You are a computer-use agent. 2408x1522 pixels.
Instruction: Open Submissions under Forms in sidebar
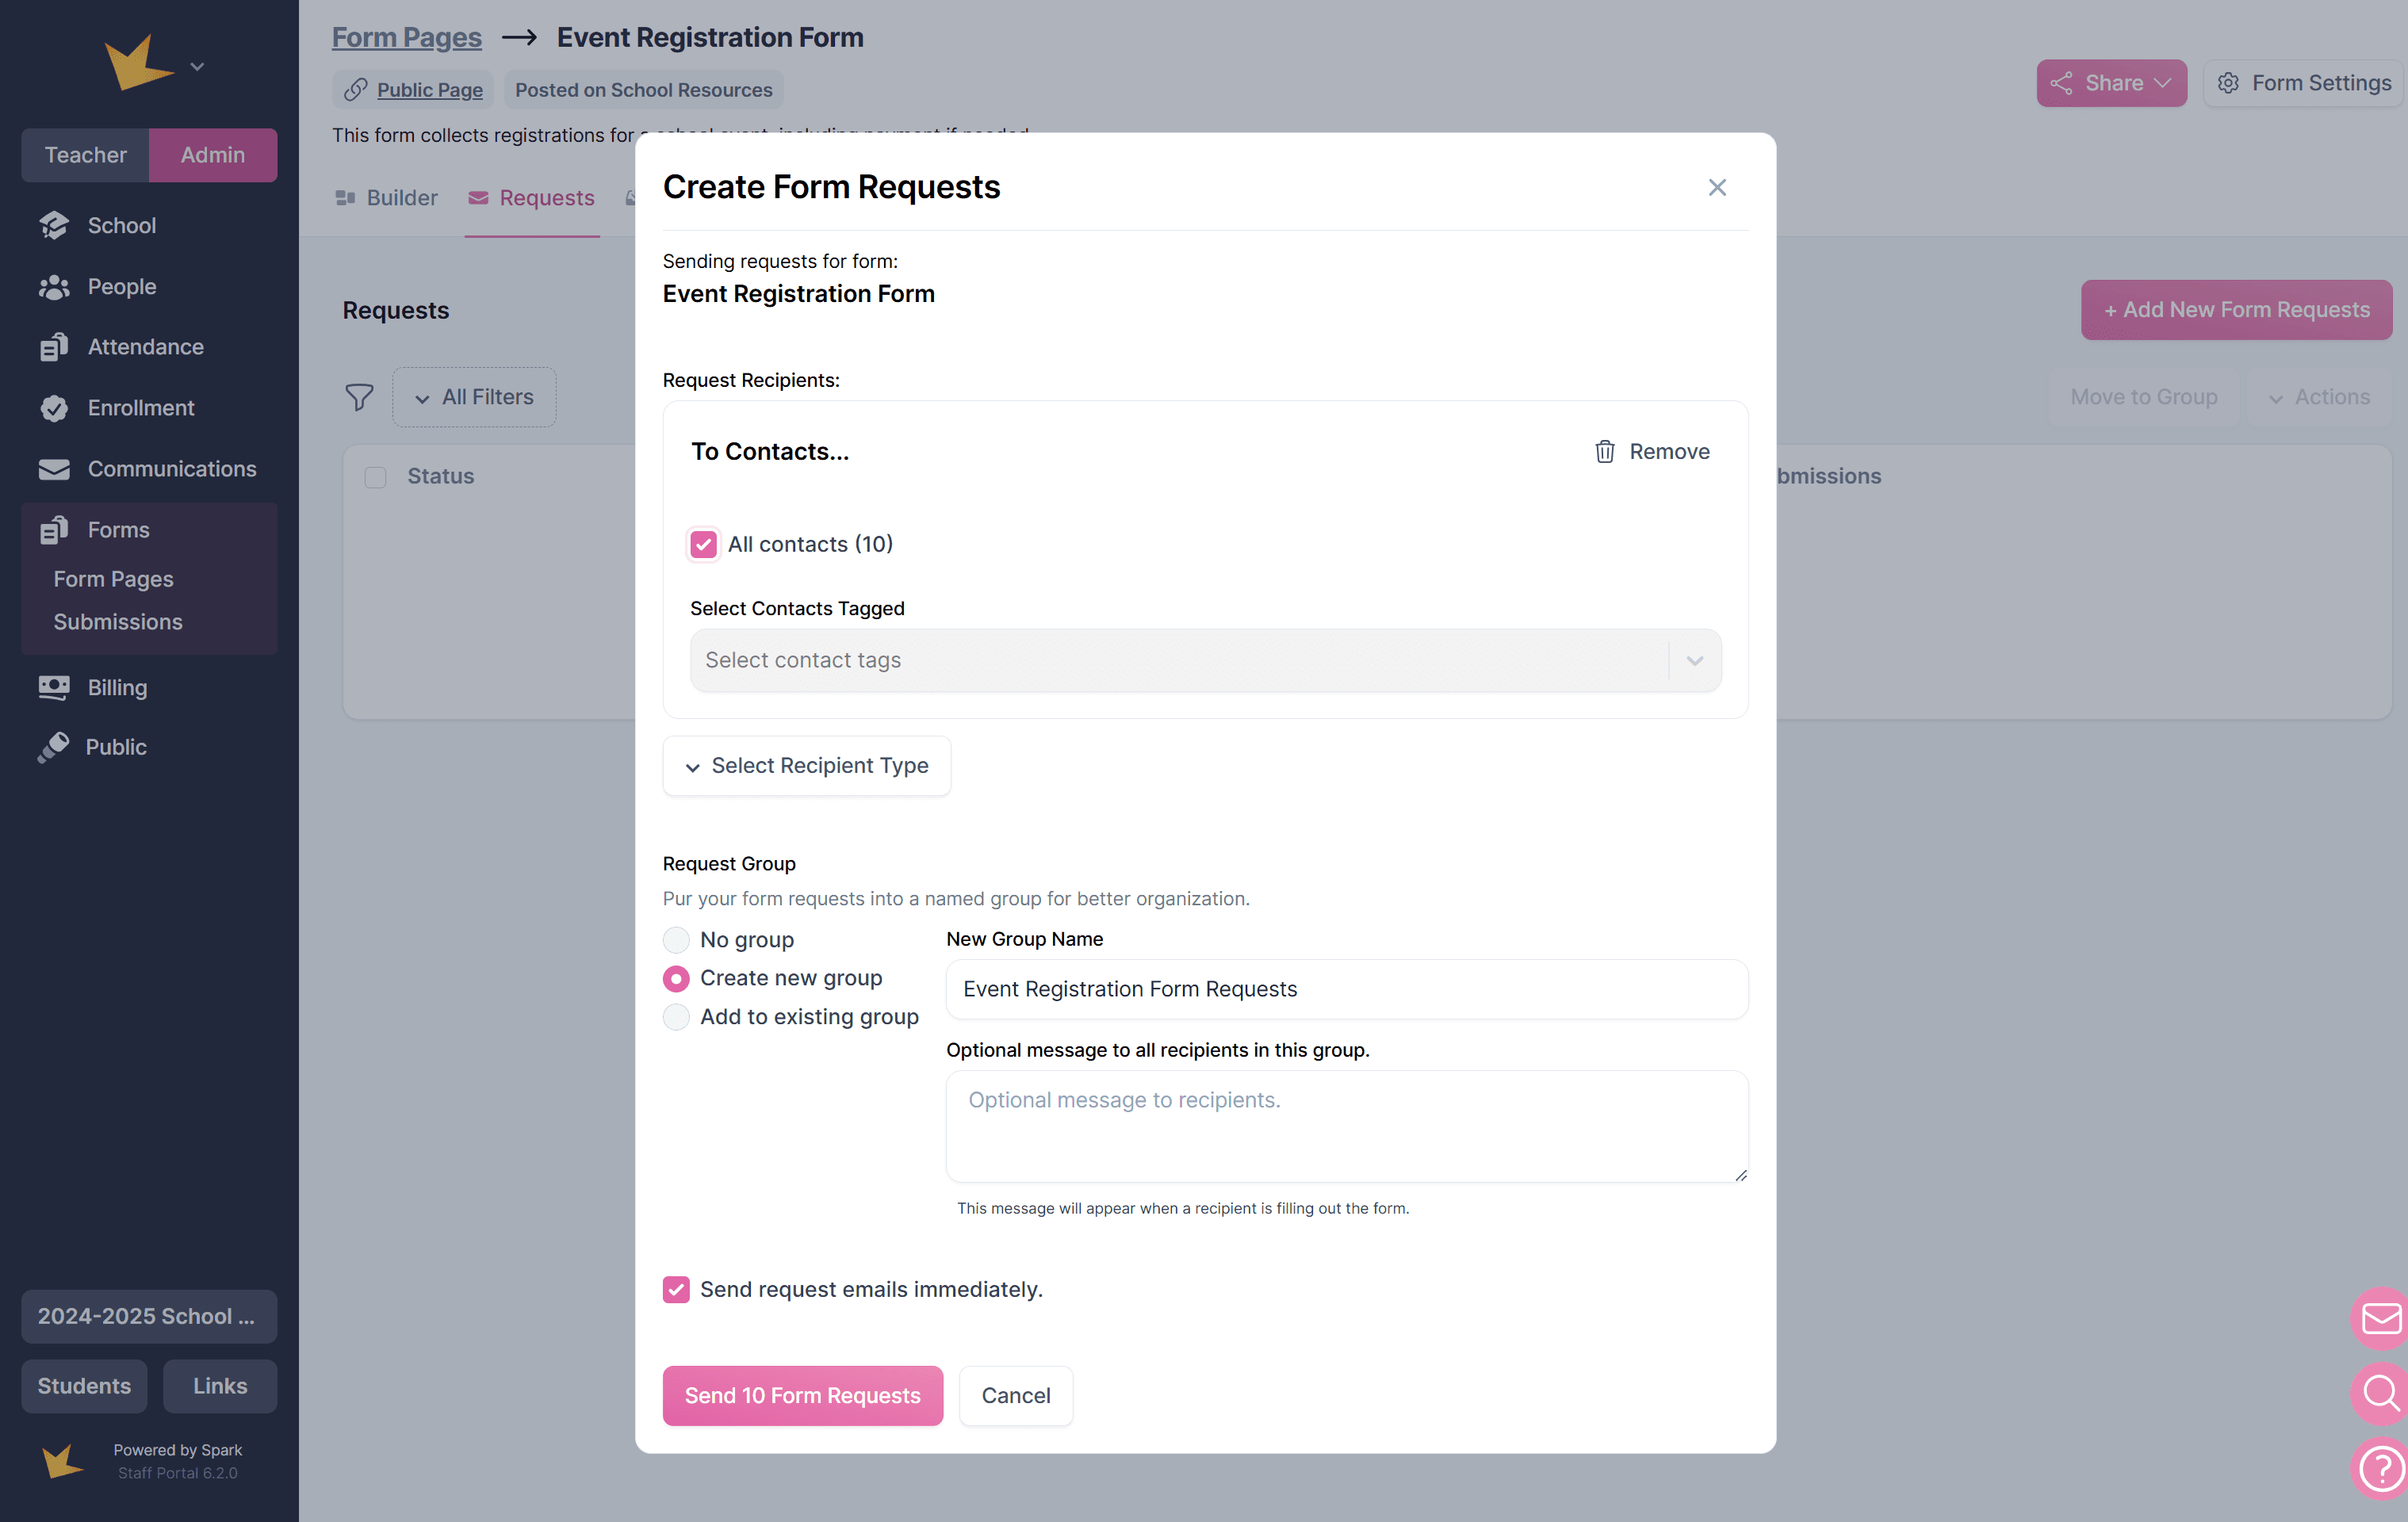coord(118,622)
